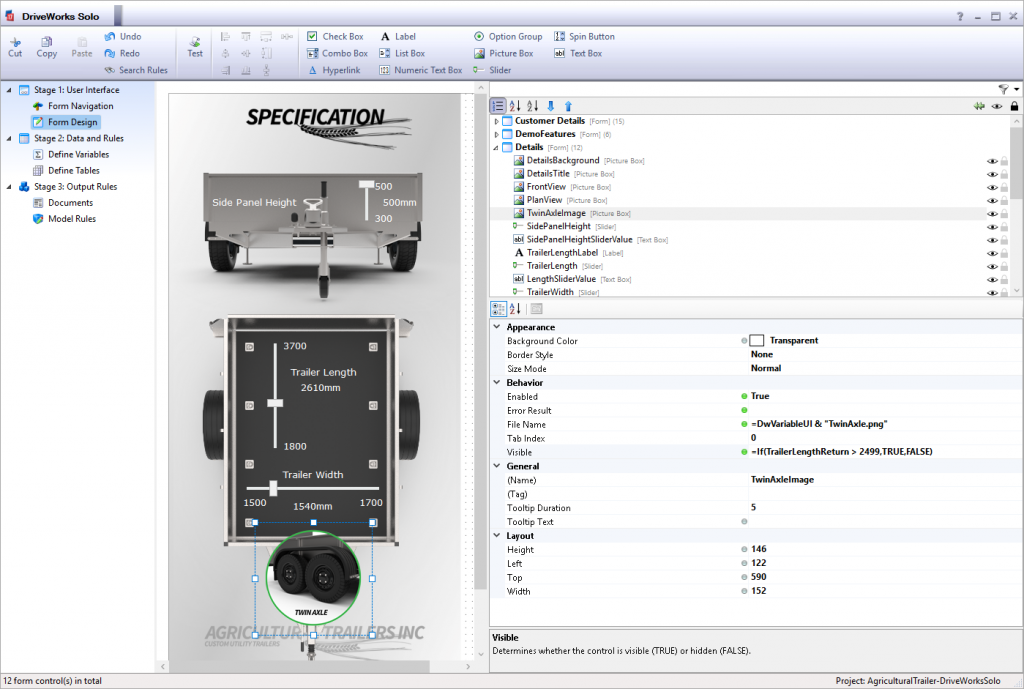Expand the Customer Details form node

click(x=496, y=121)
